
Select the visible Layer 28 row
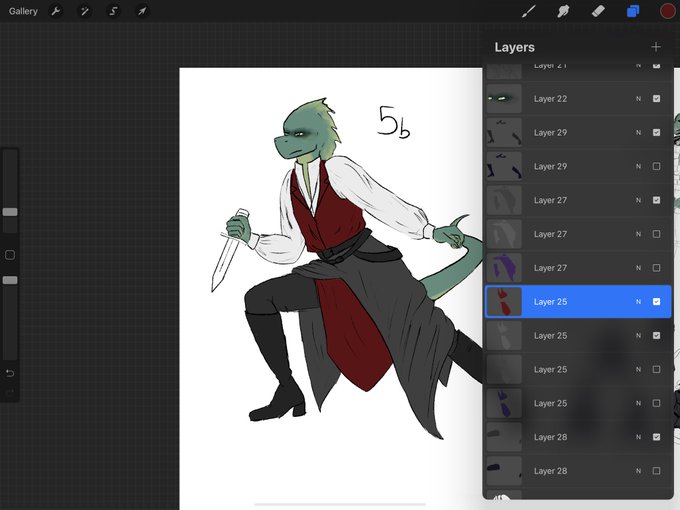click(x=578, y=437)
